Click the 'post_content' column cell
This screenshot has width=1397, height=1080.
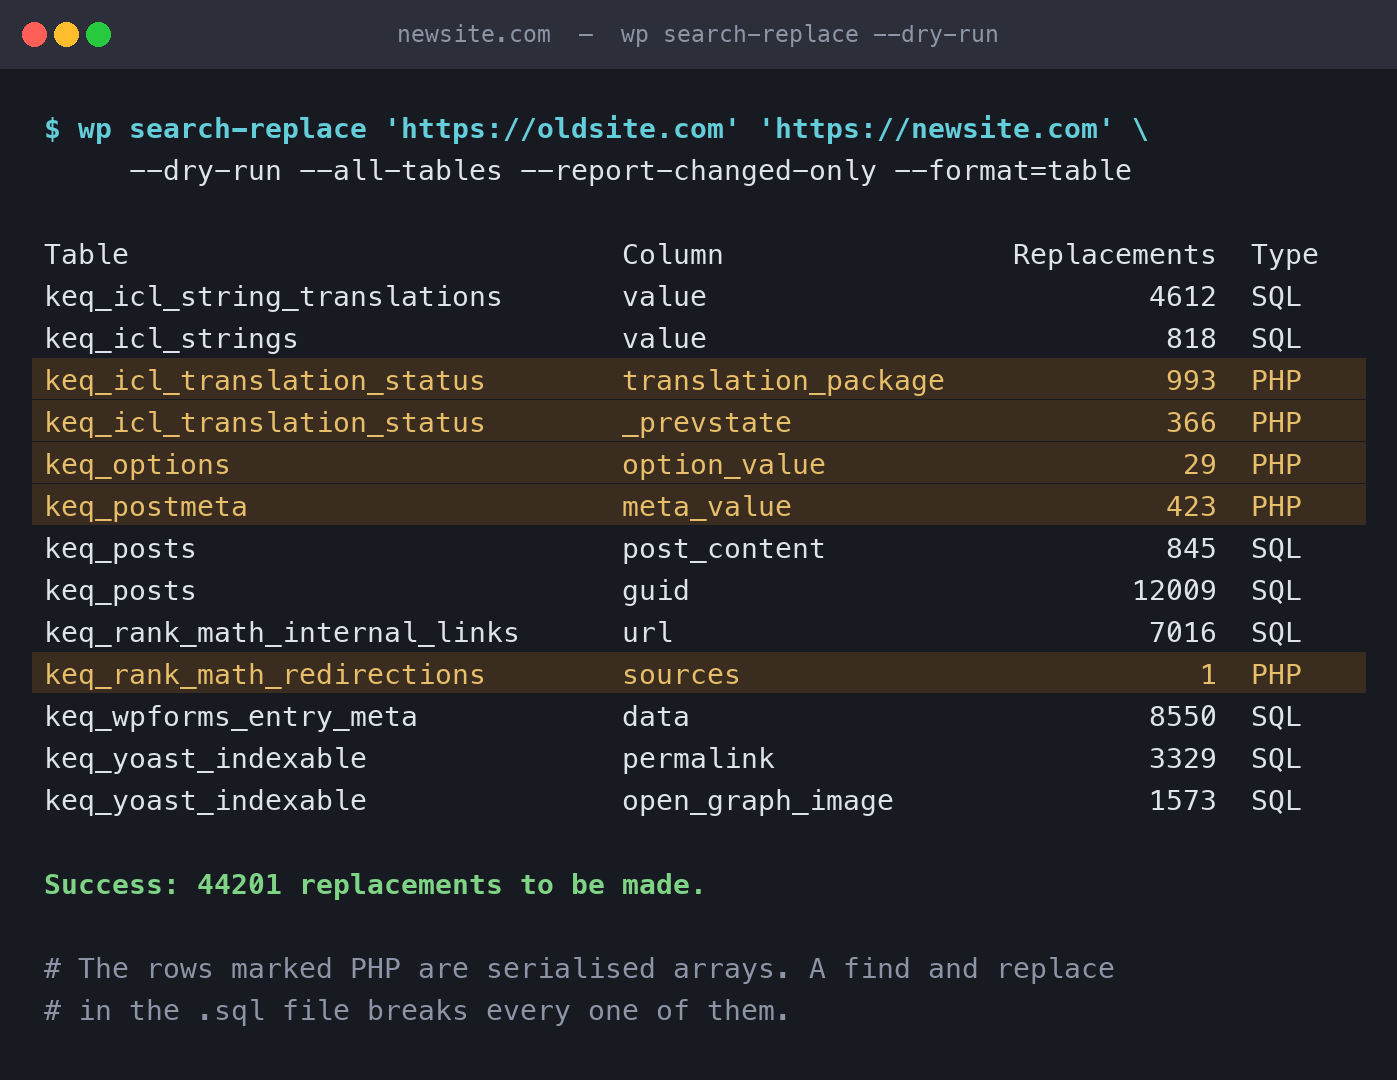(724, 549)
